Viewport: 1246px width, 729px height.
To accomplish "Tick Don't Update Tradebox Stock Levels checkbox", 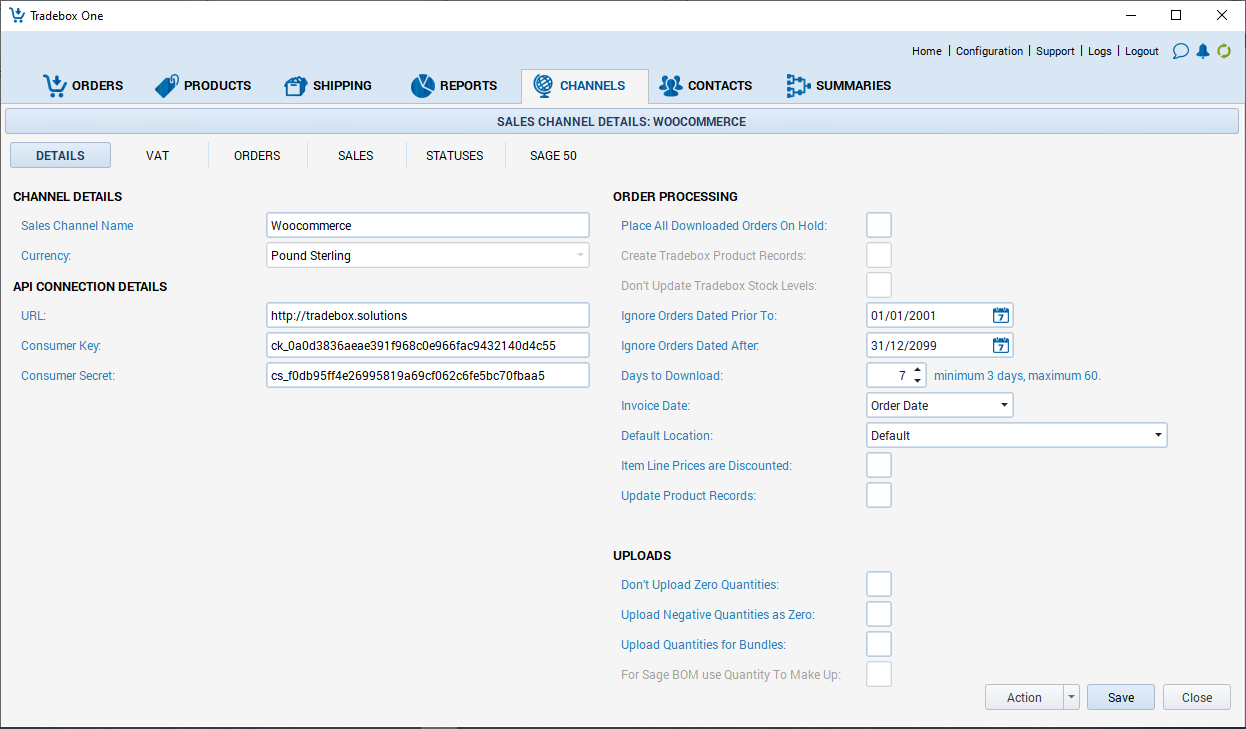I will tap(879, 285).
